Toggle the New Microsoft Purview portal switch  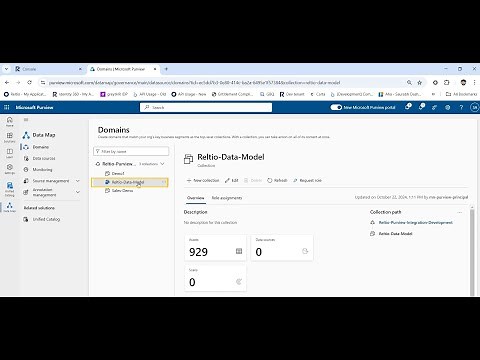coord(336,107)
